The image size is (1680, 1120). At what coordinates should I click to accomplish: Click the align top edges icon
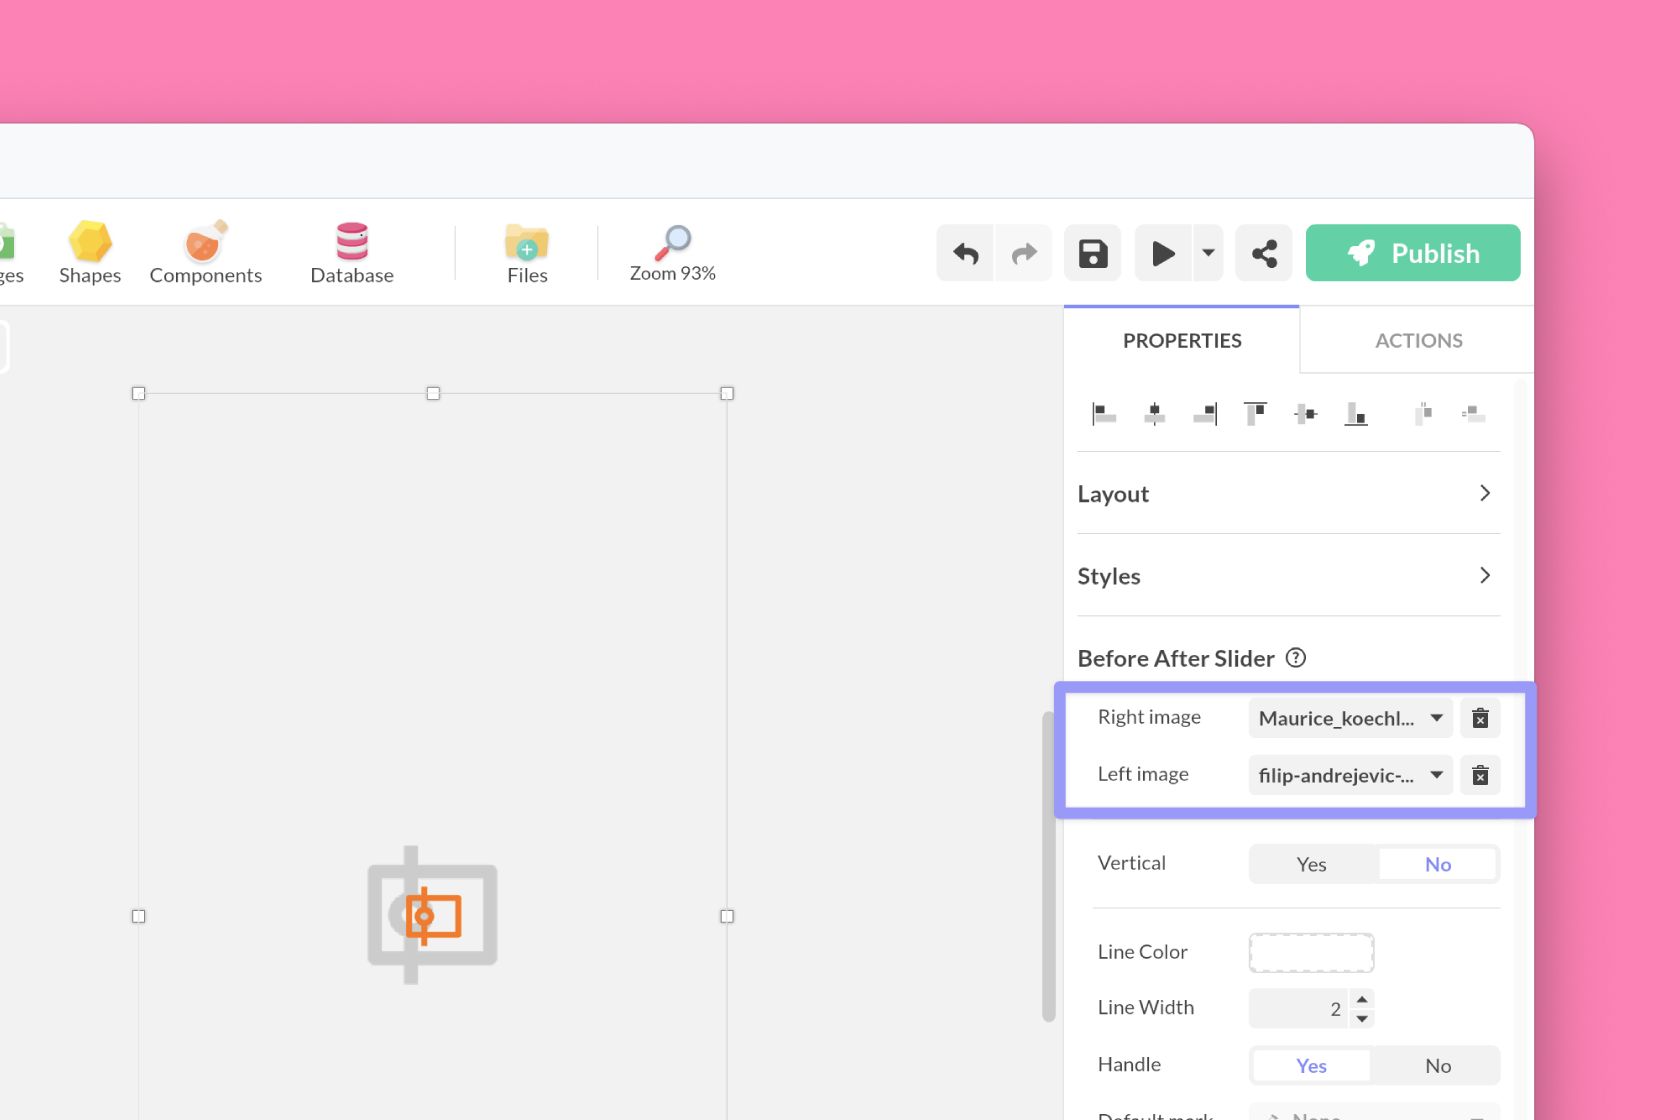tap(1255, 413)
